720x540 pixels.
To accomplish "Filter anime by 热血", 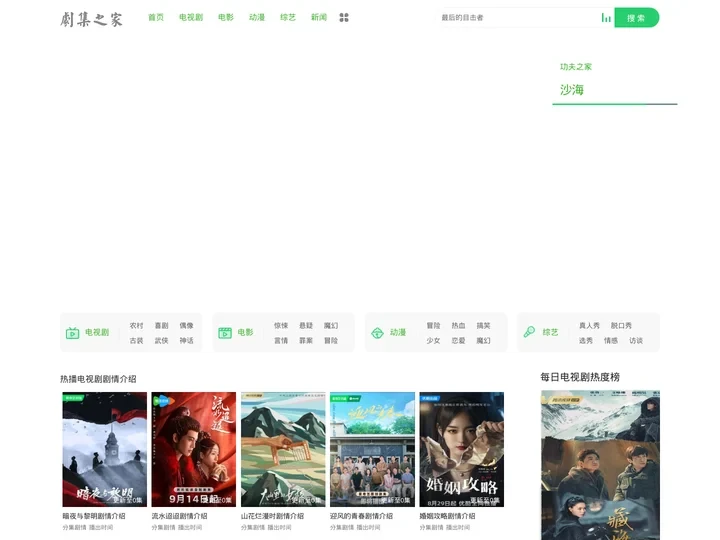I will (x=458, y=326).
